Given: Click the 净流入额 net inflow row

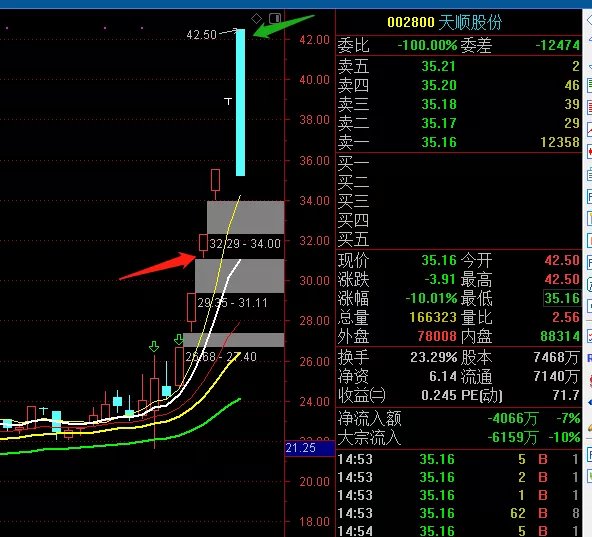Looking at the screenshot, I should (458, 418).
